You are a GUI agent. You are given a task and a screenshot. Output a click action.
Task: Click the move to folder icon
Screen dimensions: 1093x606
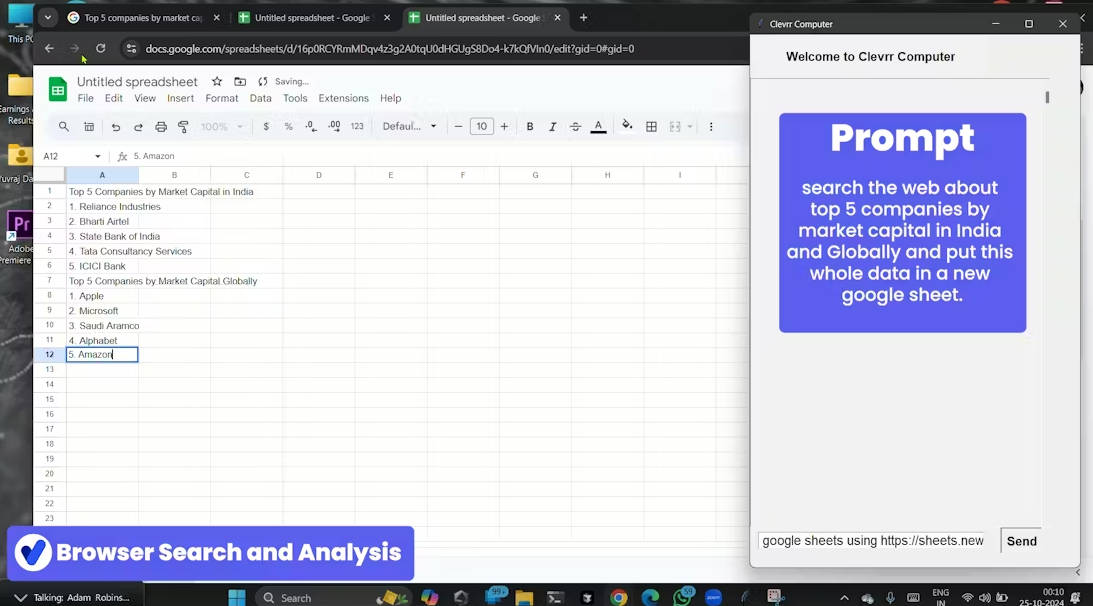[x=240, y=82]
